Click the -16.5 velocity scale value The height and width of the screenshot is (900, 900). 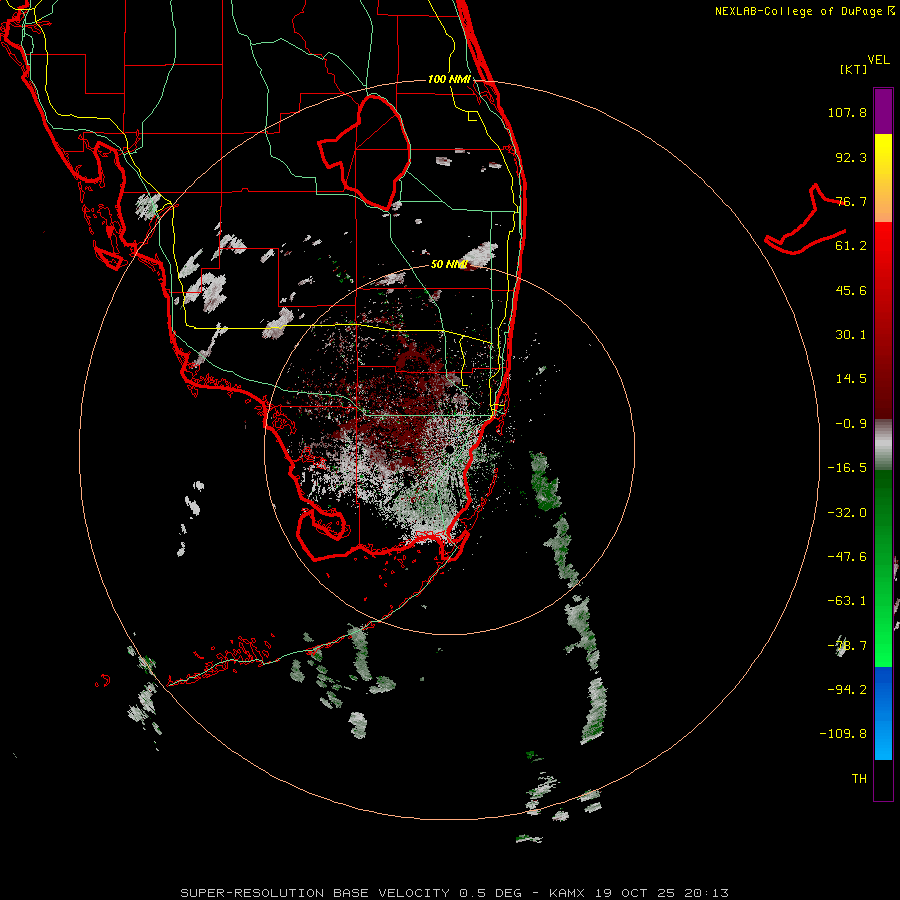pyautogui.click(x=847, y=468)
